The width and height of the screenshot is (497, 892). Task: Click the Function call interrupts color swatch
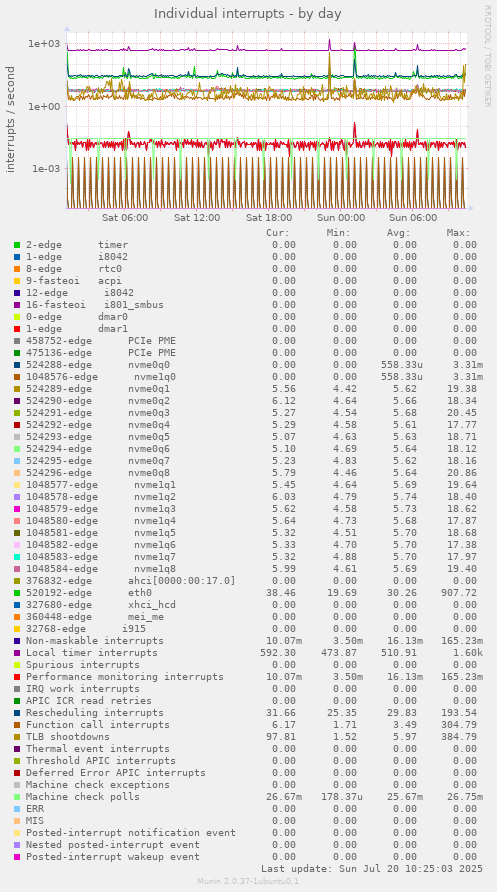point(17,725)
